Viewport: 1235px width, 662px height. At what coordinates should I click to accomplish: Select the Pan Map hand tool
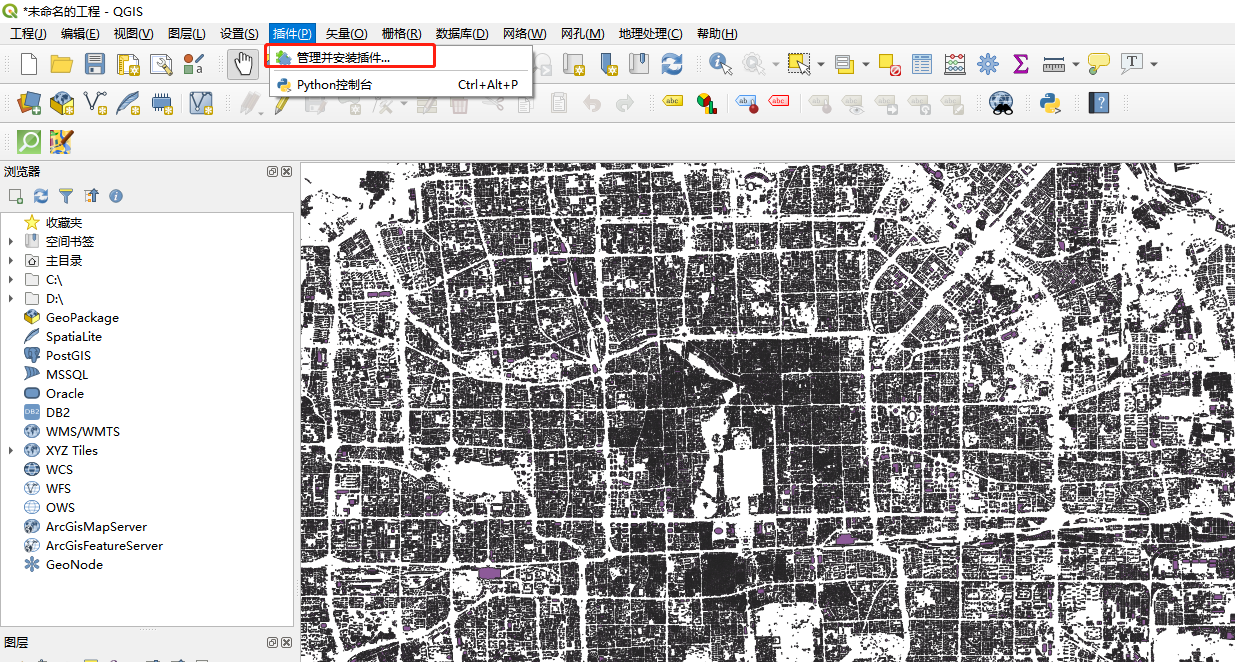pyautogui.click(x=243, y=64)
